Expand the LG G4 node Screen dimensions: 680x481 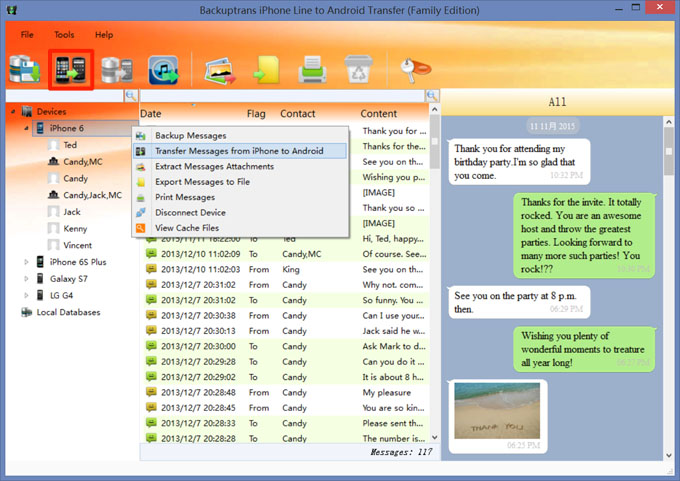pyautogui.click(x=26, y=295)
